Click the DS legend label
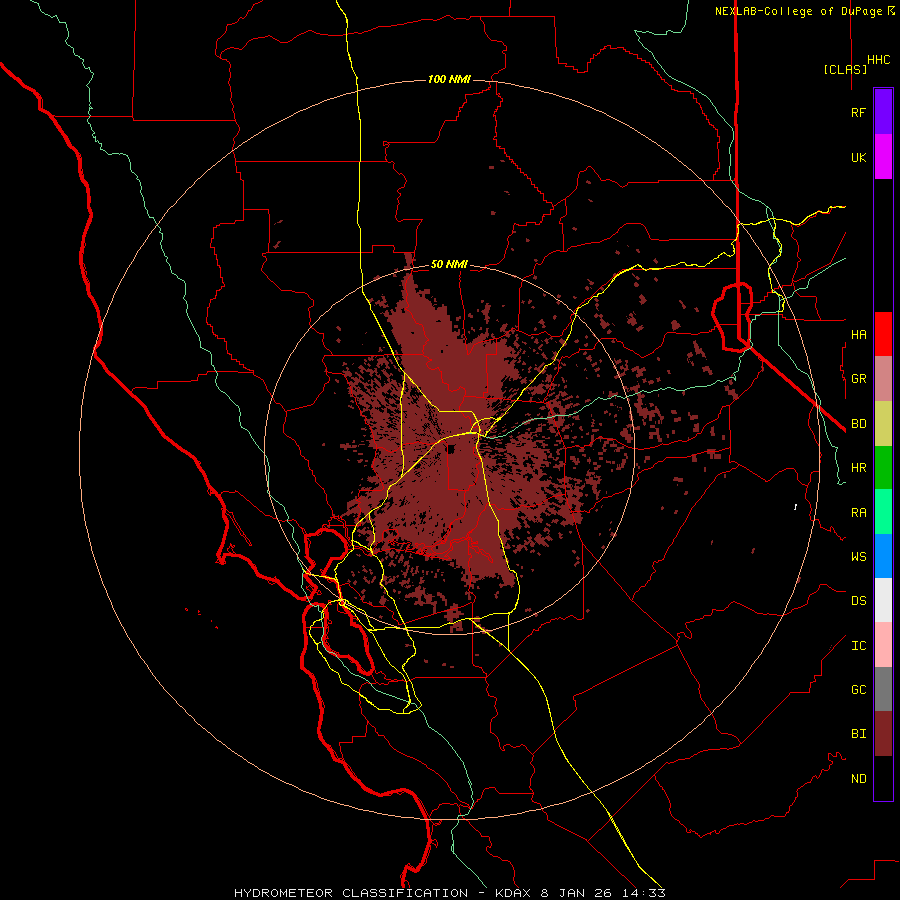Image resolution: width=900 pixels, height=900 pixels. (x=858, y=601)
